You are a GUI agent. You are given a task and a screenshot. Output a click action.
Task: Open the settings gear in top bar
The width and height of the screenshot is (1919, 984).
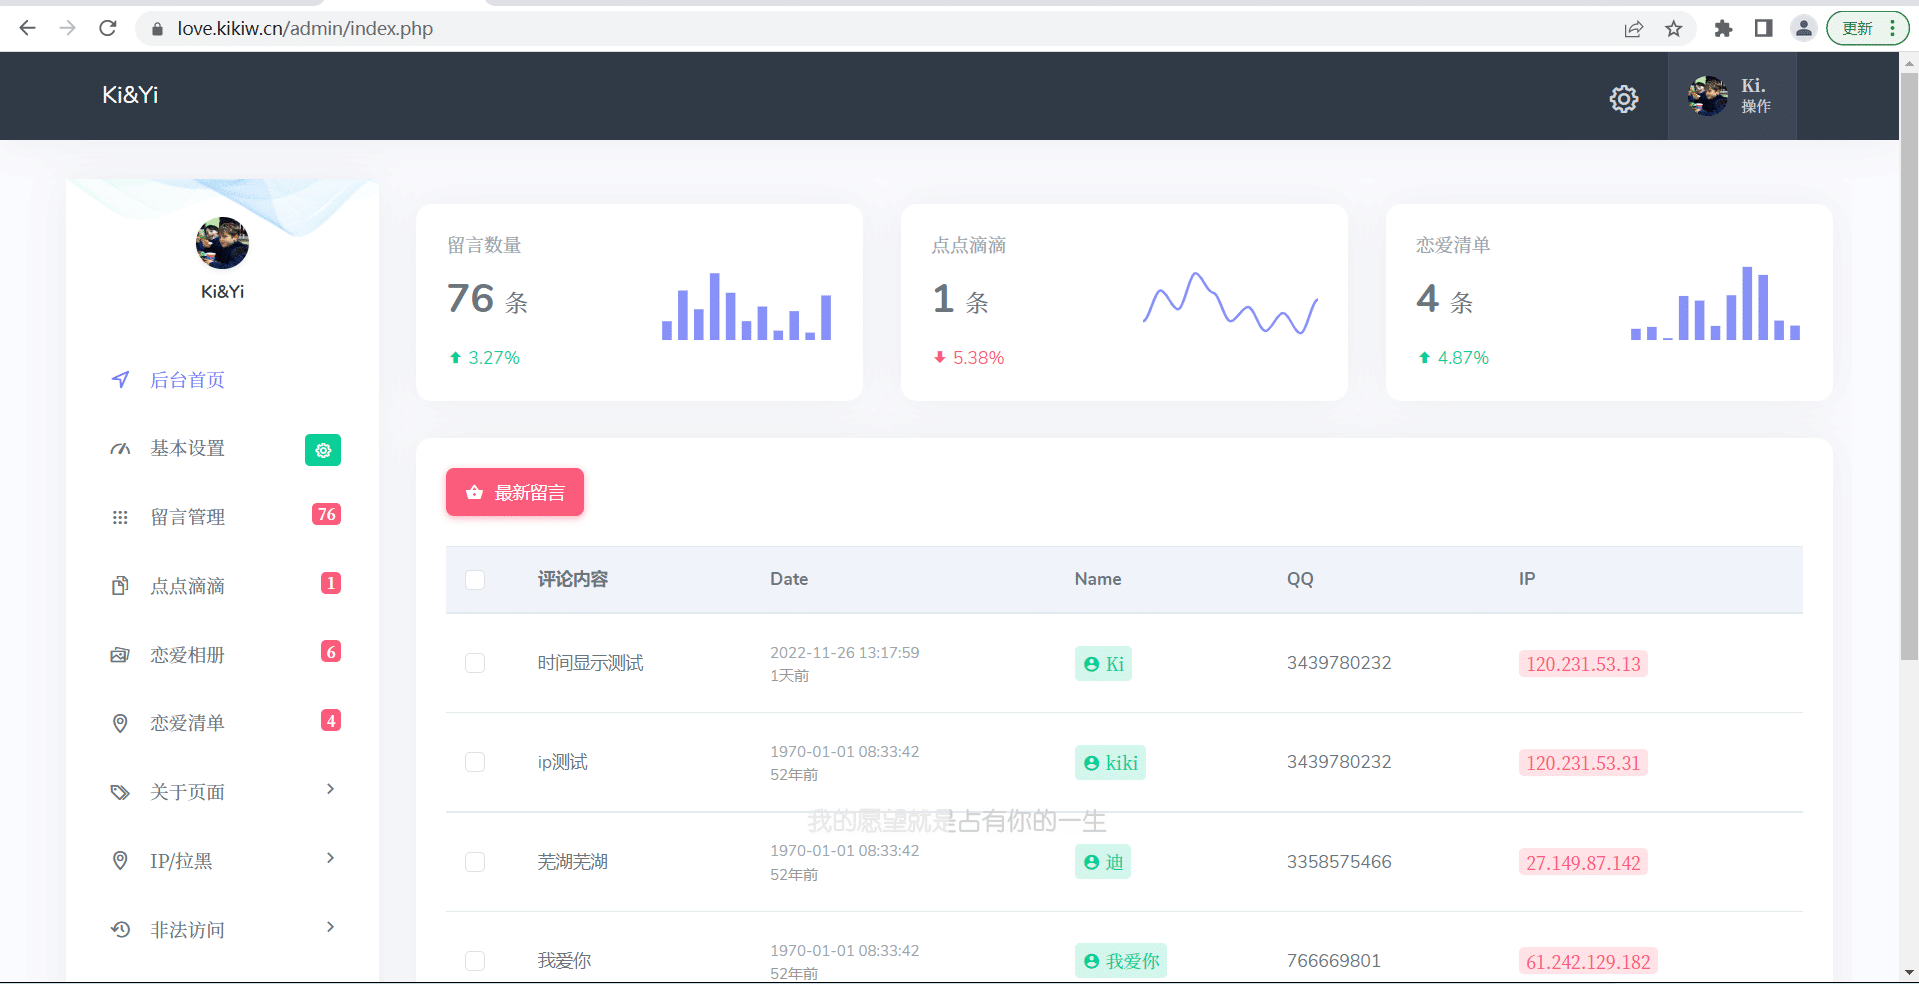(1623, 98)
